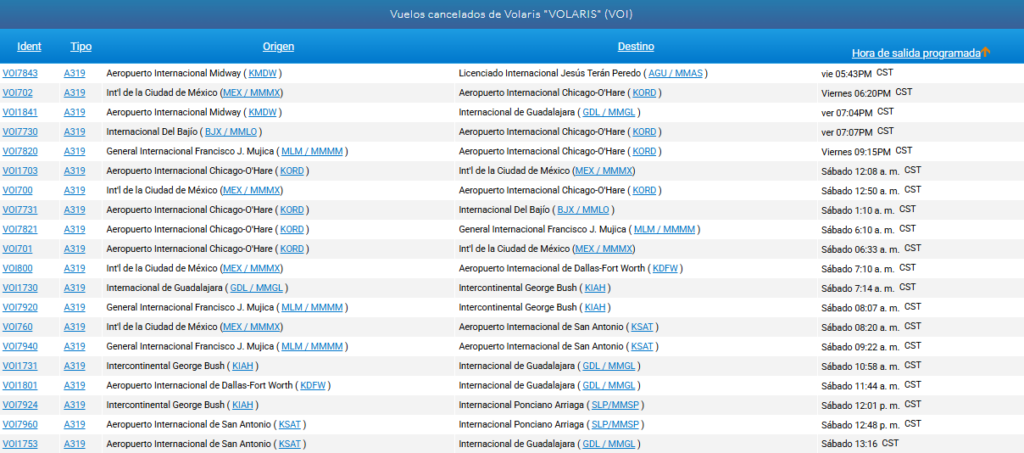
Task: Open GDL / MMGL origin for VOI1730
Action: pyautogui.click(x=257, y=288)
